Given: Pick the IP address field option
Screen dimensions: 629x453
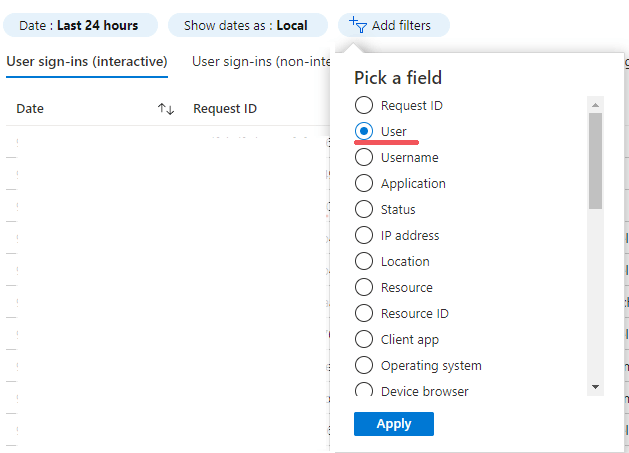Looking at the screenshot, I should [364, 235].
